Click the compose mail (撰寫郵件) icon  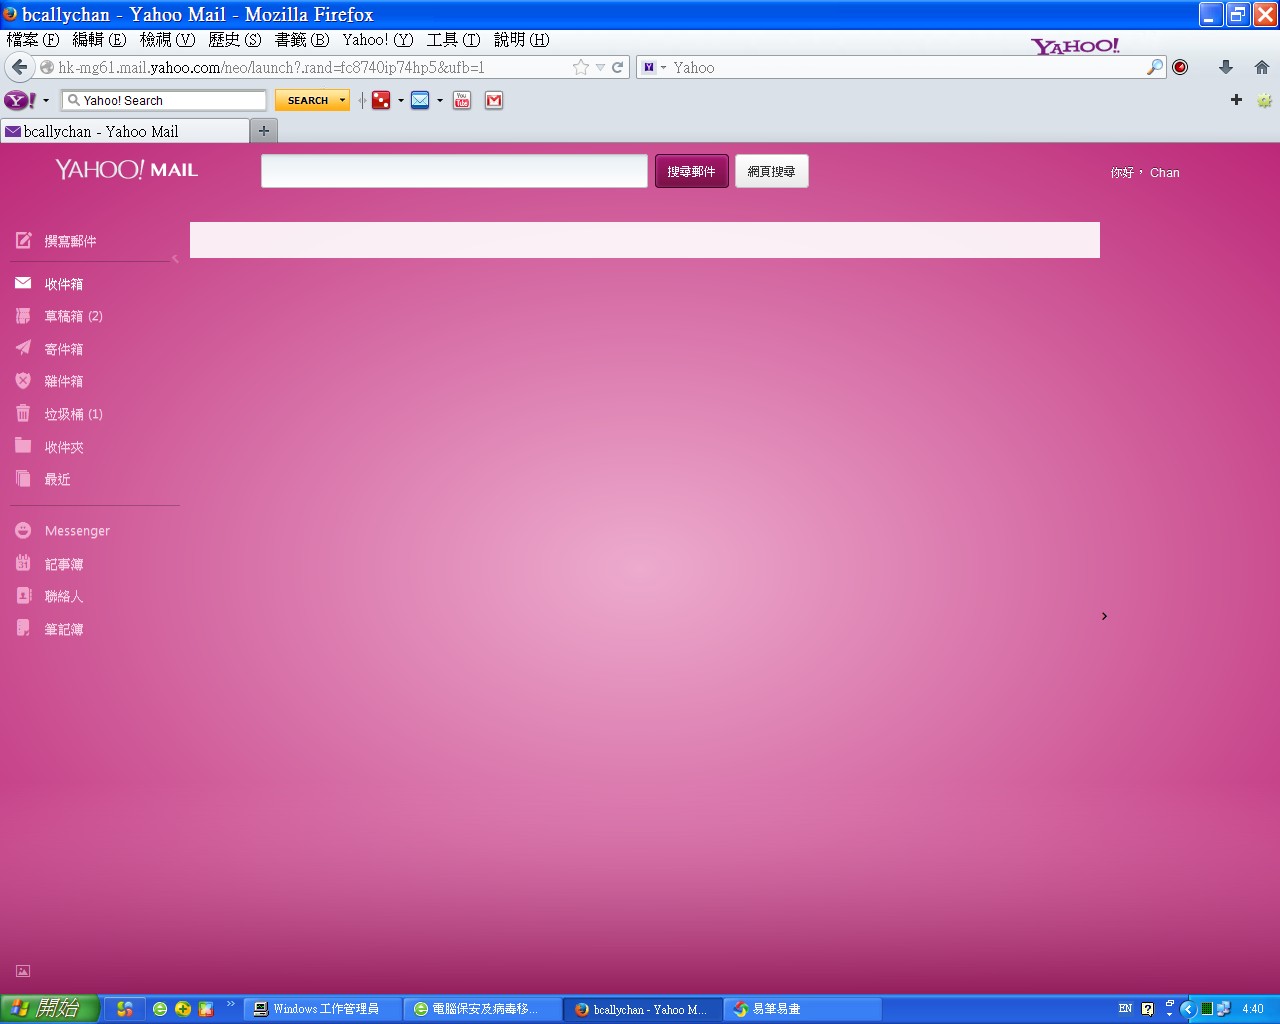point(24,241)
